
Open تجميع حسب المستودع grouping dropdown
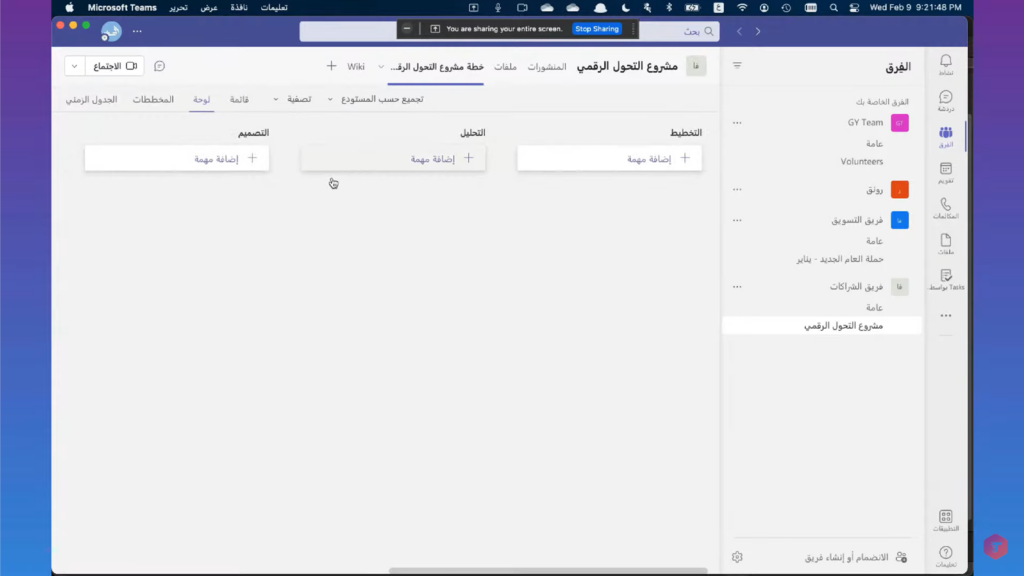[376, 99]
